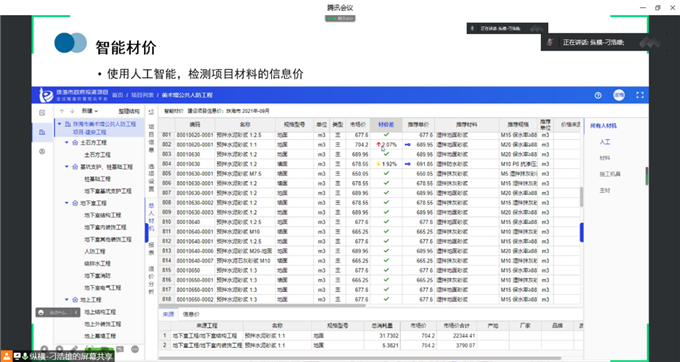The image size is (680, 362).
Task: Click blue collapse handle beside right panel
Action: pos(582,232)
